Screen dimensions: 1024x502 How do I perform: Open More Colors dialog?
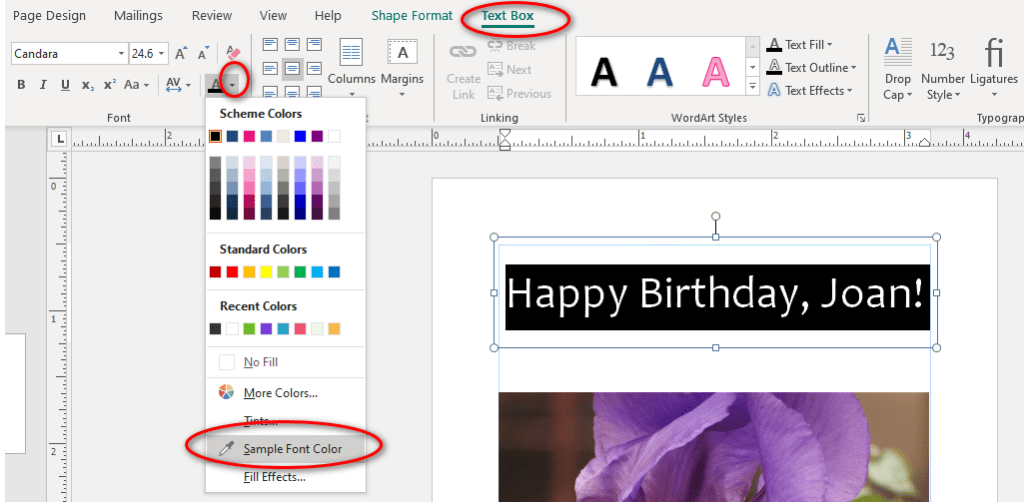[x=280, y=393]
